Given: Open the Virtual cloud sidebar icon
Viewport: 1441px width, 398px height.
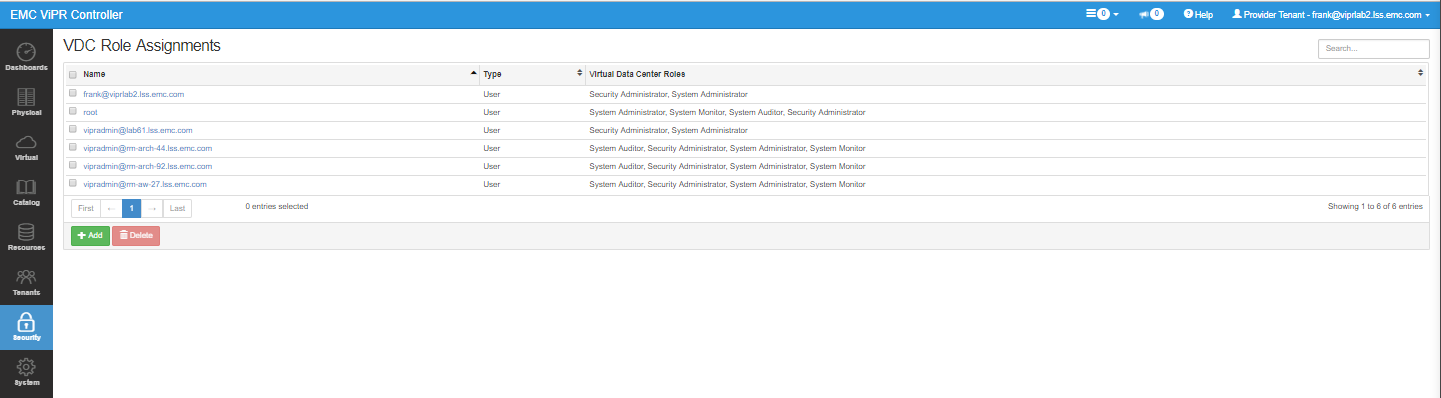Looking at the screenshot, I should point(26,147).
